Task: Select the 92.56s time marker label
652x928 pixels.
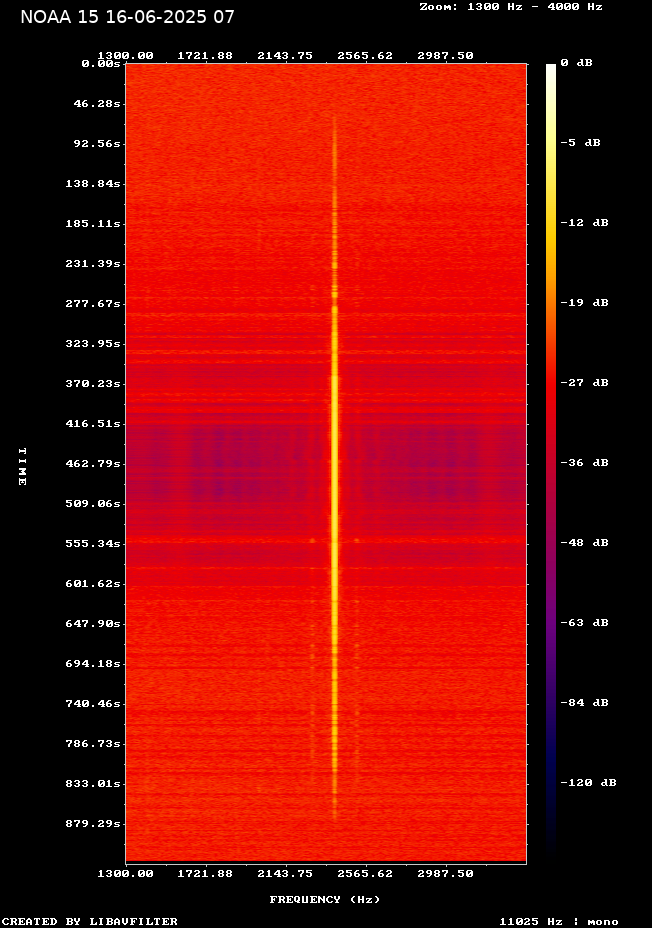Action: pos(98,143)
